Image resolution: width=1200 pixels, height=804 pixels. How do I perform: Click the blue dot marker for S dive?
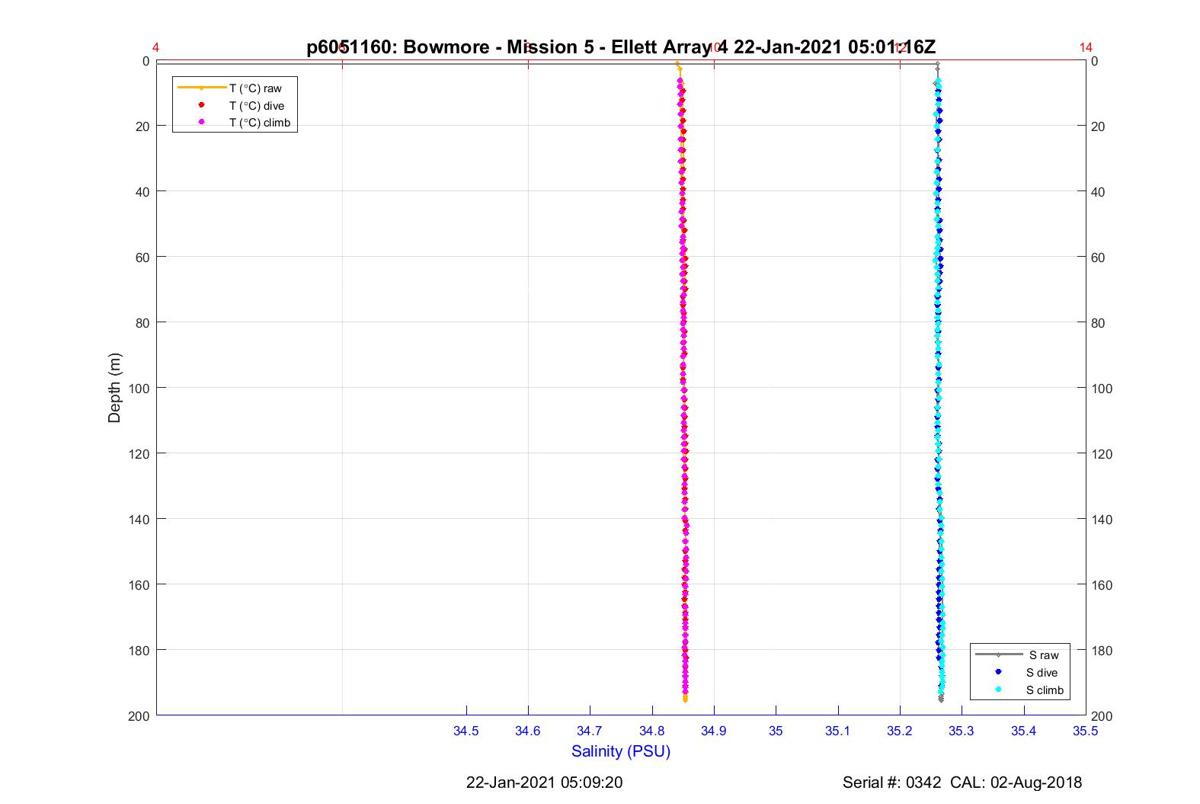(999, 672)
